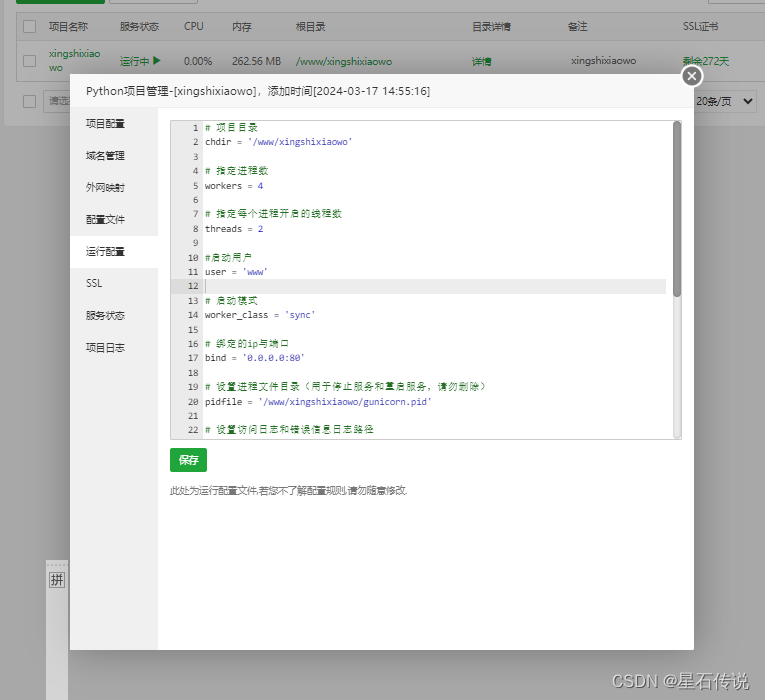Tick the xingshixiaowo row checkbox
765x700 pixels.
pyautogui.click(x=30, y=61)
